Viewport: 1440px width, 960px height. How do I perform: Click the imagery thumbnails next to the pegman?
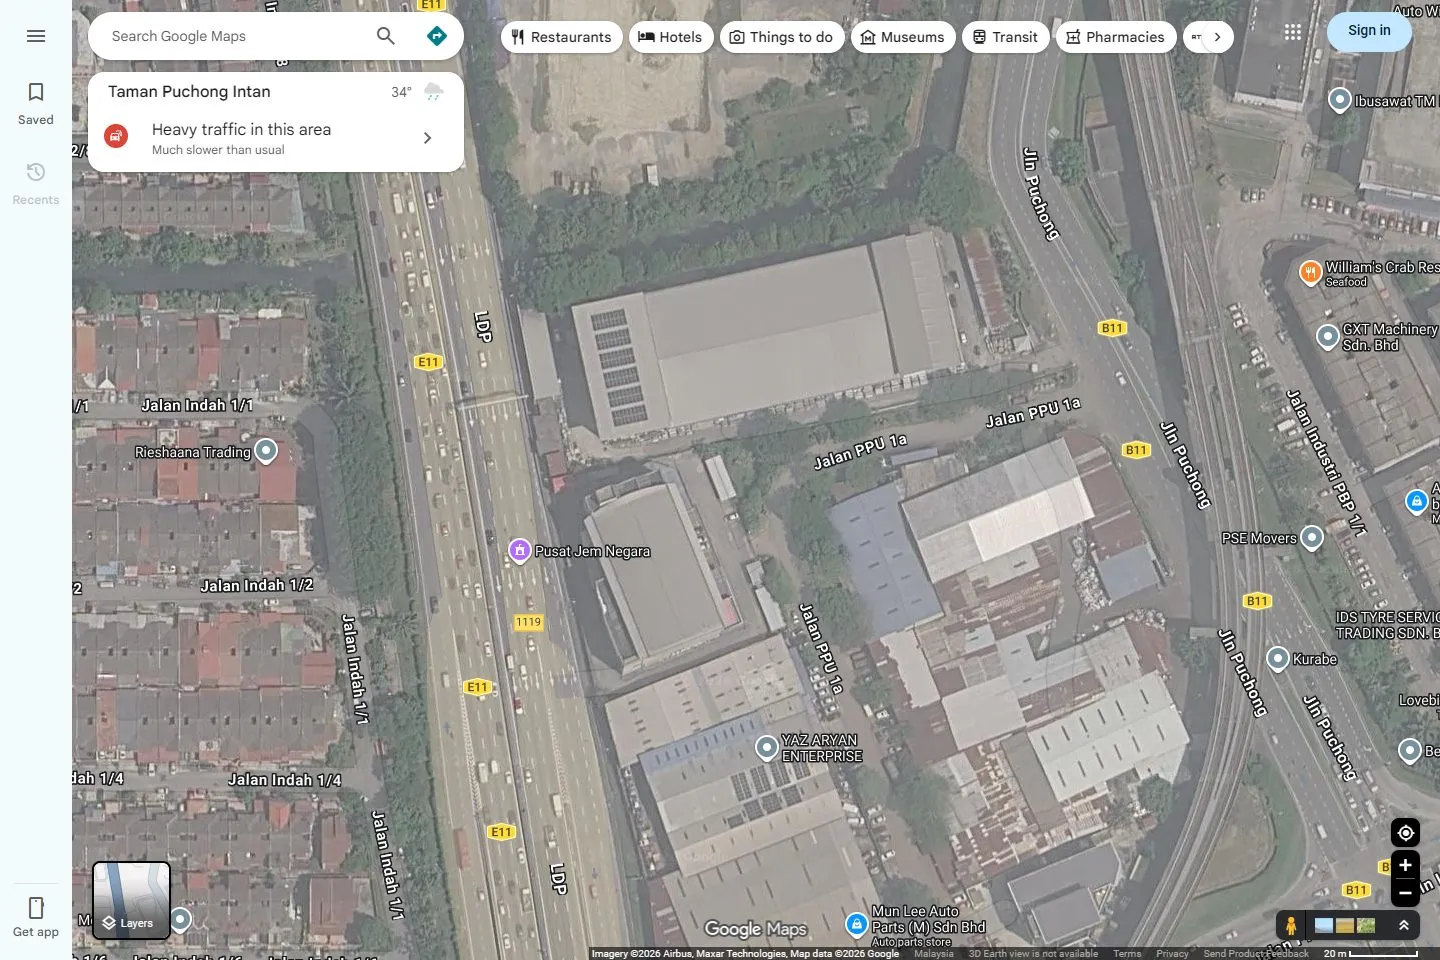[x=1345, y=926]
